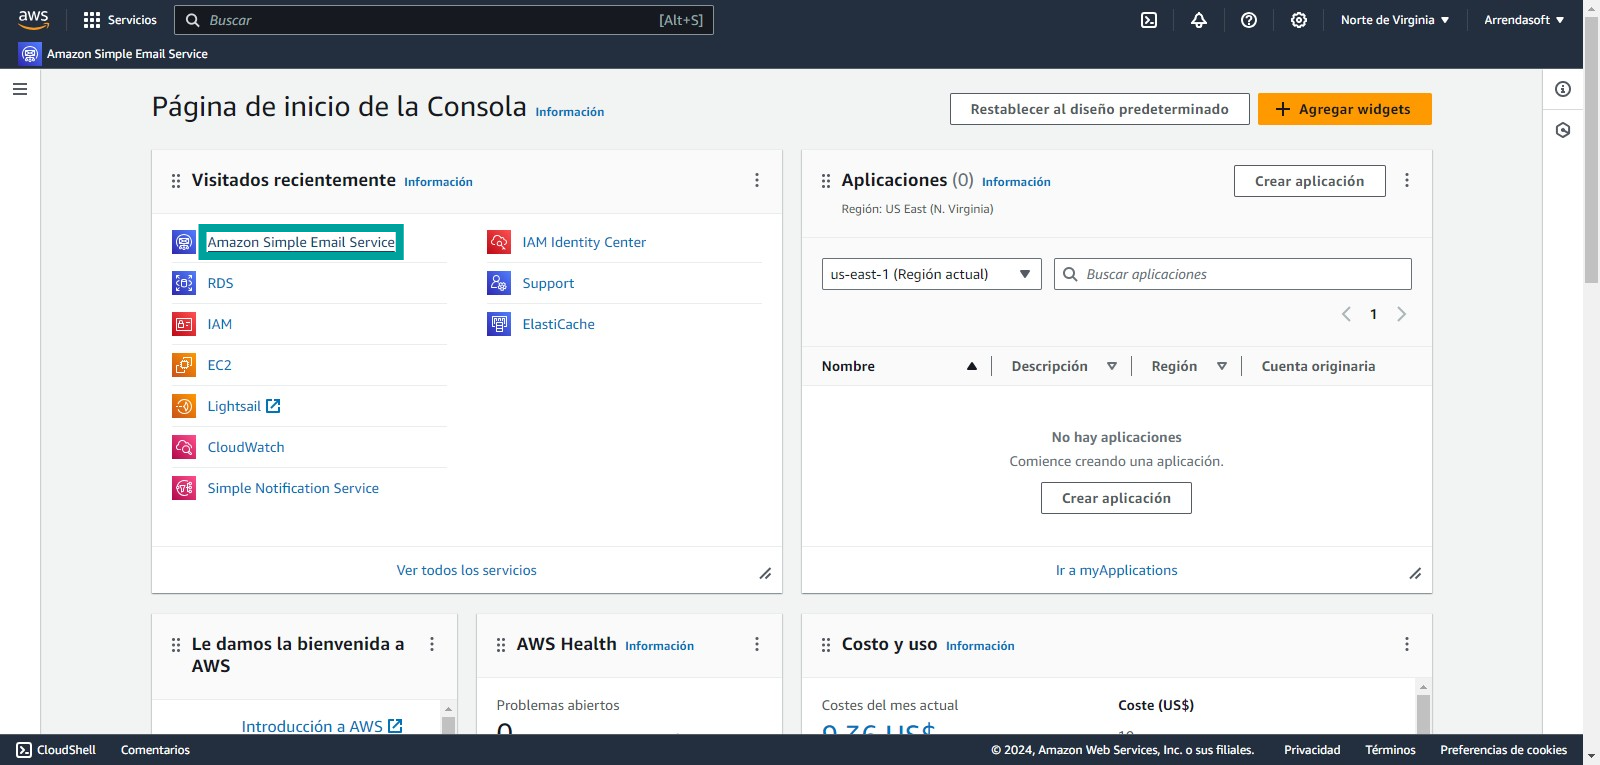
Task: Go to next applications page
Action: pyautogui.click(x=1401, y=314)
